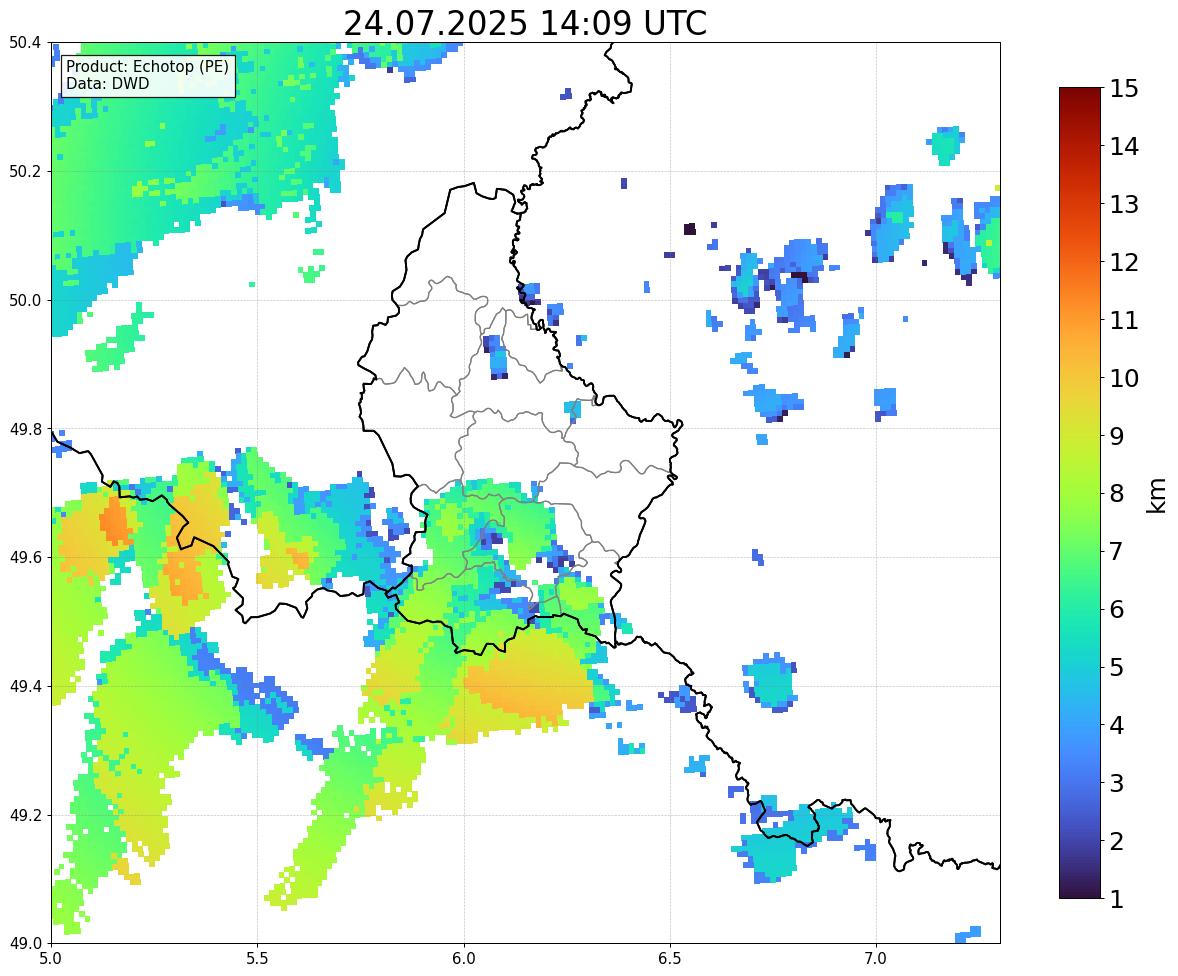Click colorbar tick label 6
The width and height of the screenshot is (1178, 976).
tap(1117, 609)
